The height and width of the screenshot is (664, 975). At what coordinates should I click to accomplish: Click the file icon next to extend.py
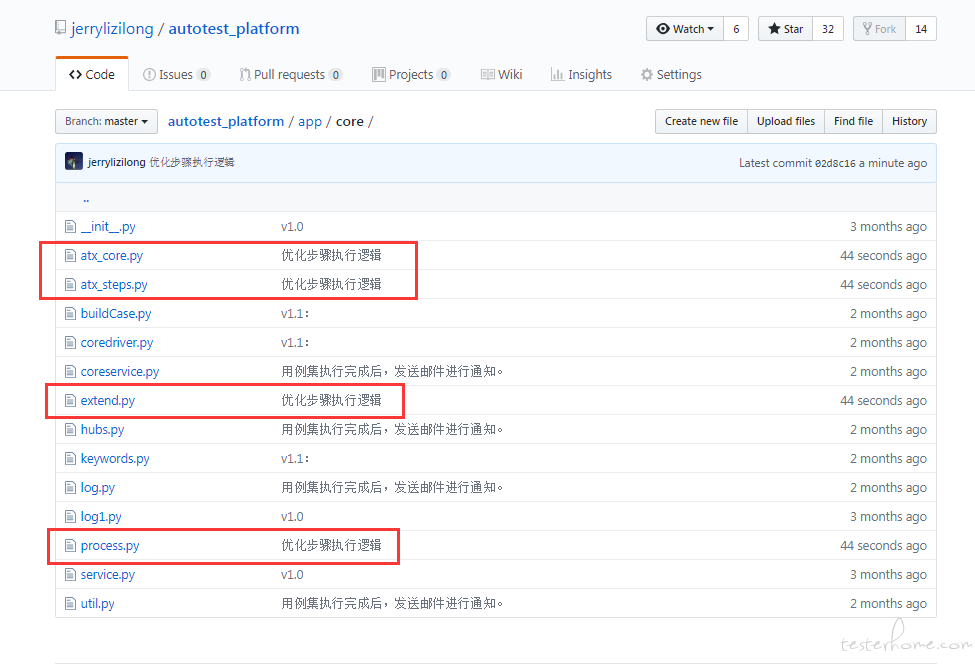click(71, 400)
